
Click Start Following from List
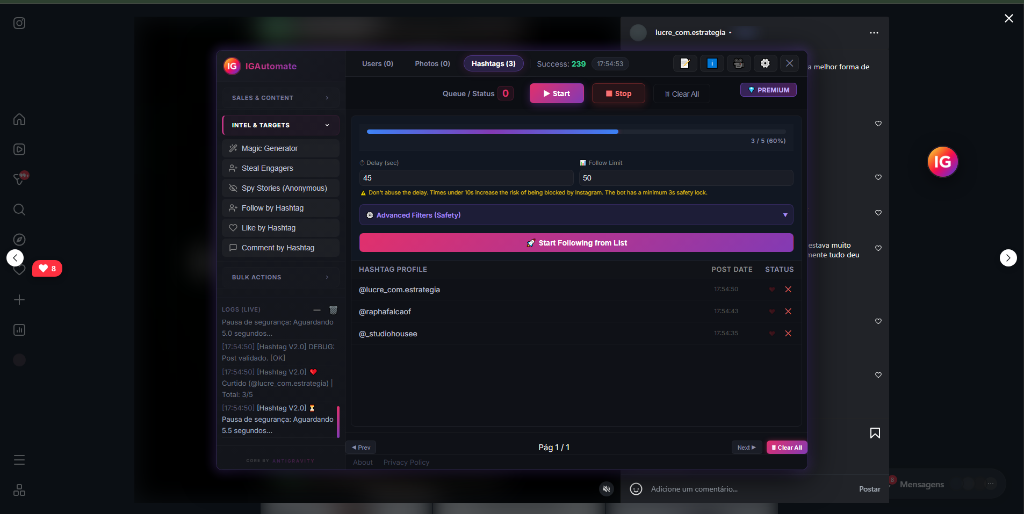576,243
